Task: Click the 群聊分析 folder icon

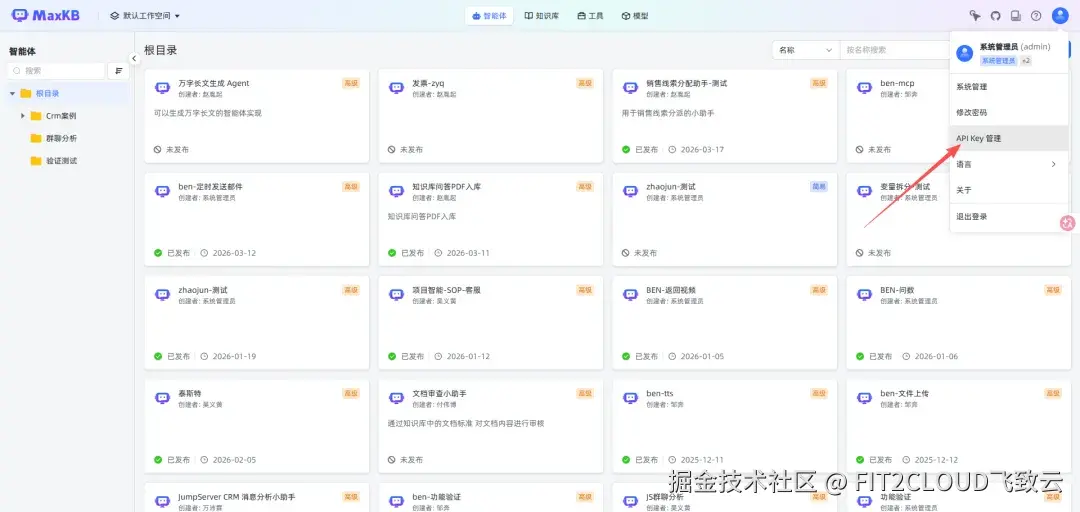Action: (x=36, y=138)
